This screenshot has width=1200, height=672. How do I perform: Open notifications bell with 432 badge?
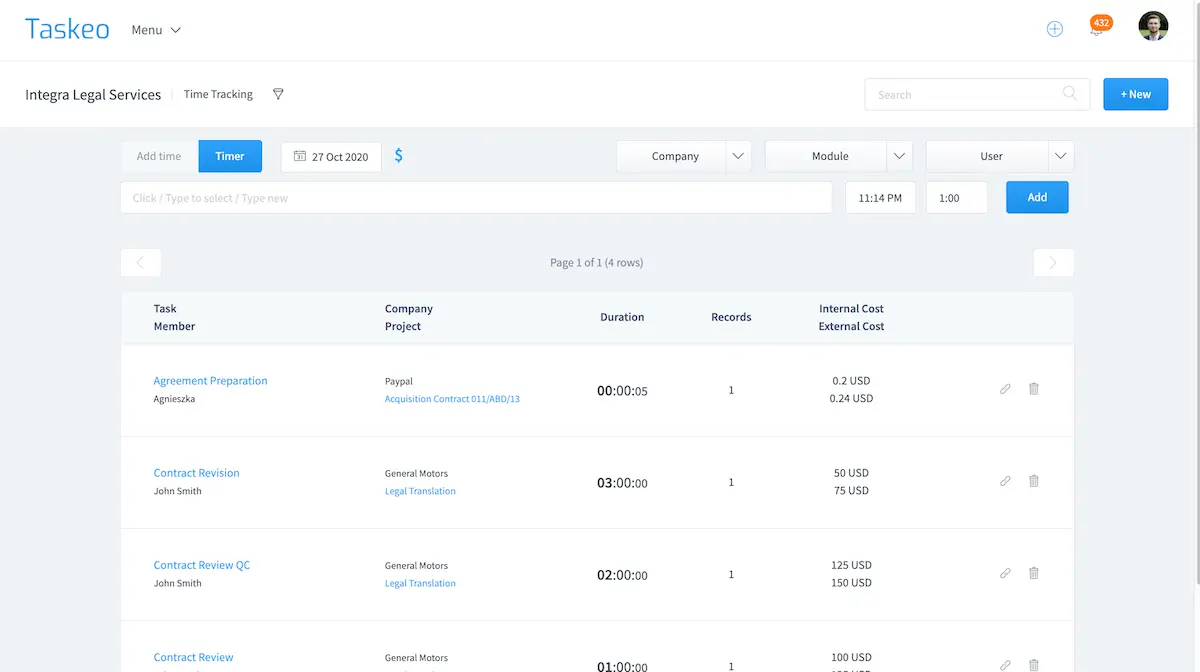tap(1097, 30)
